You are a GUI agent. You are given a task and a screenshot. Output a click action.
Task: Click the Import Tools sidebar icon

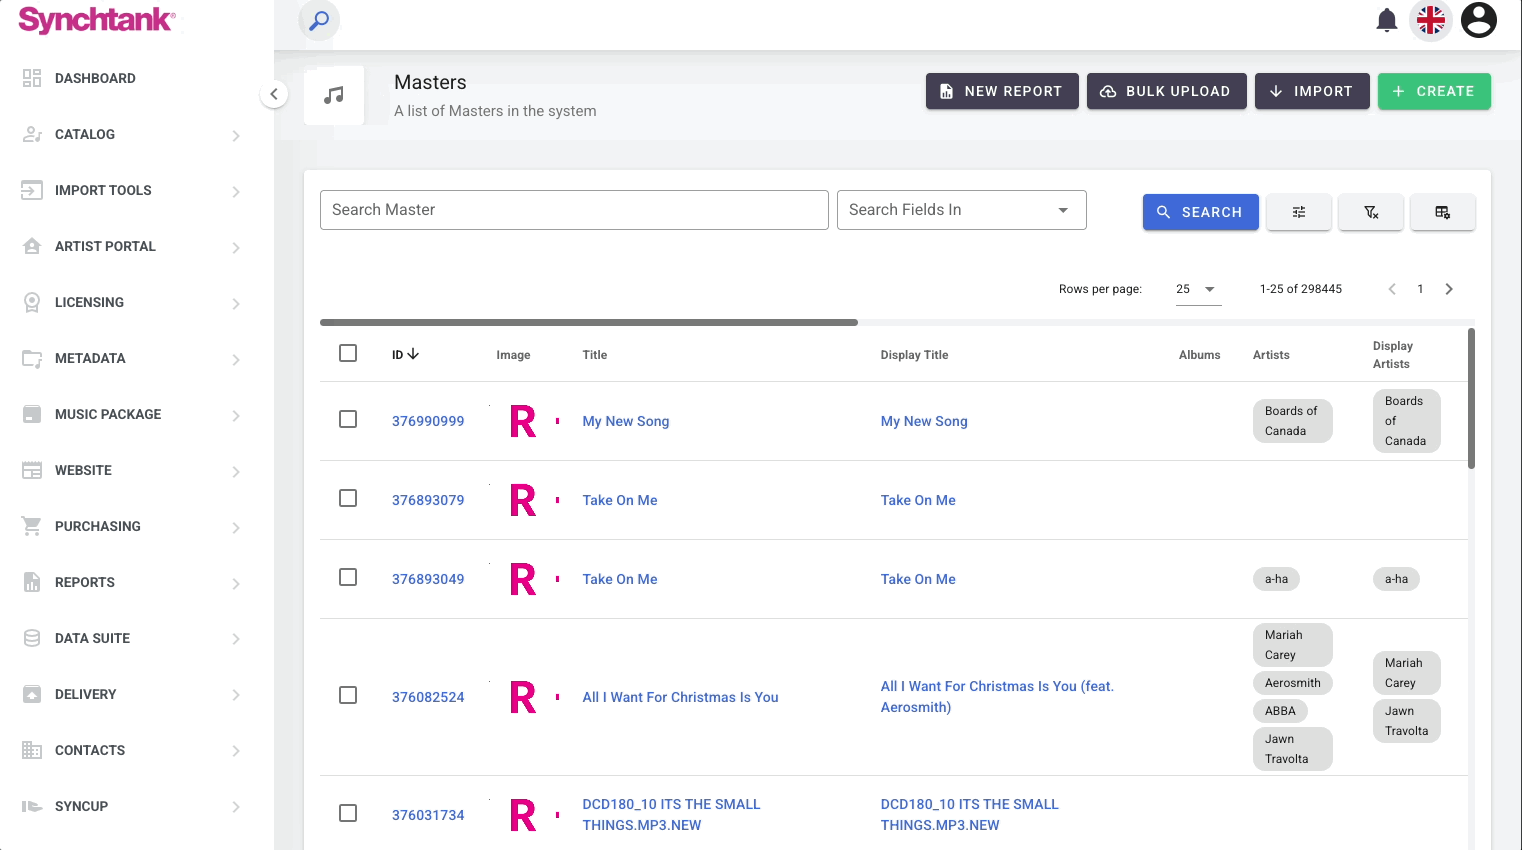pyautogui.click(x=32, y=190)
